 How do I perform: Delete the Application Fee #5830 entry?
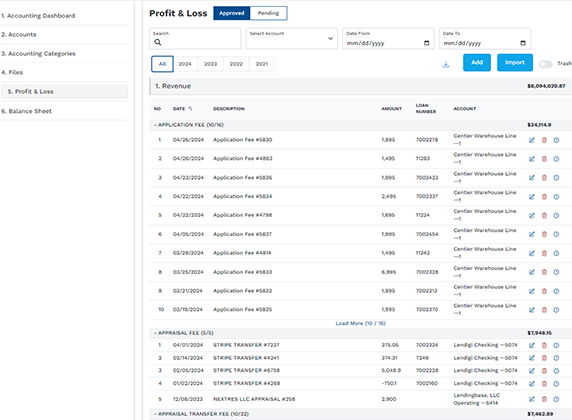(544, 140)
